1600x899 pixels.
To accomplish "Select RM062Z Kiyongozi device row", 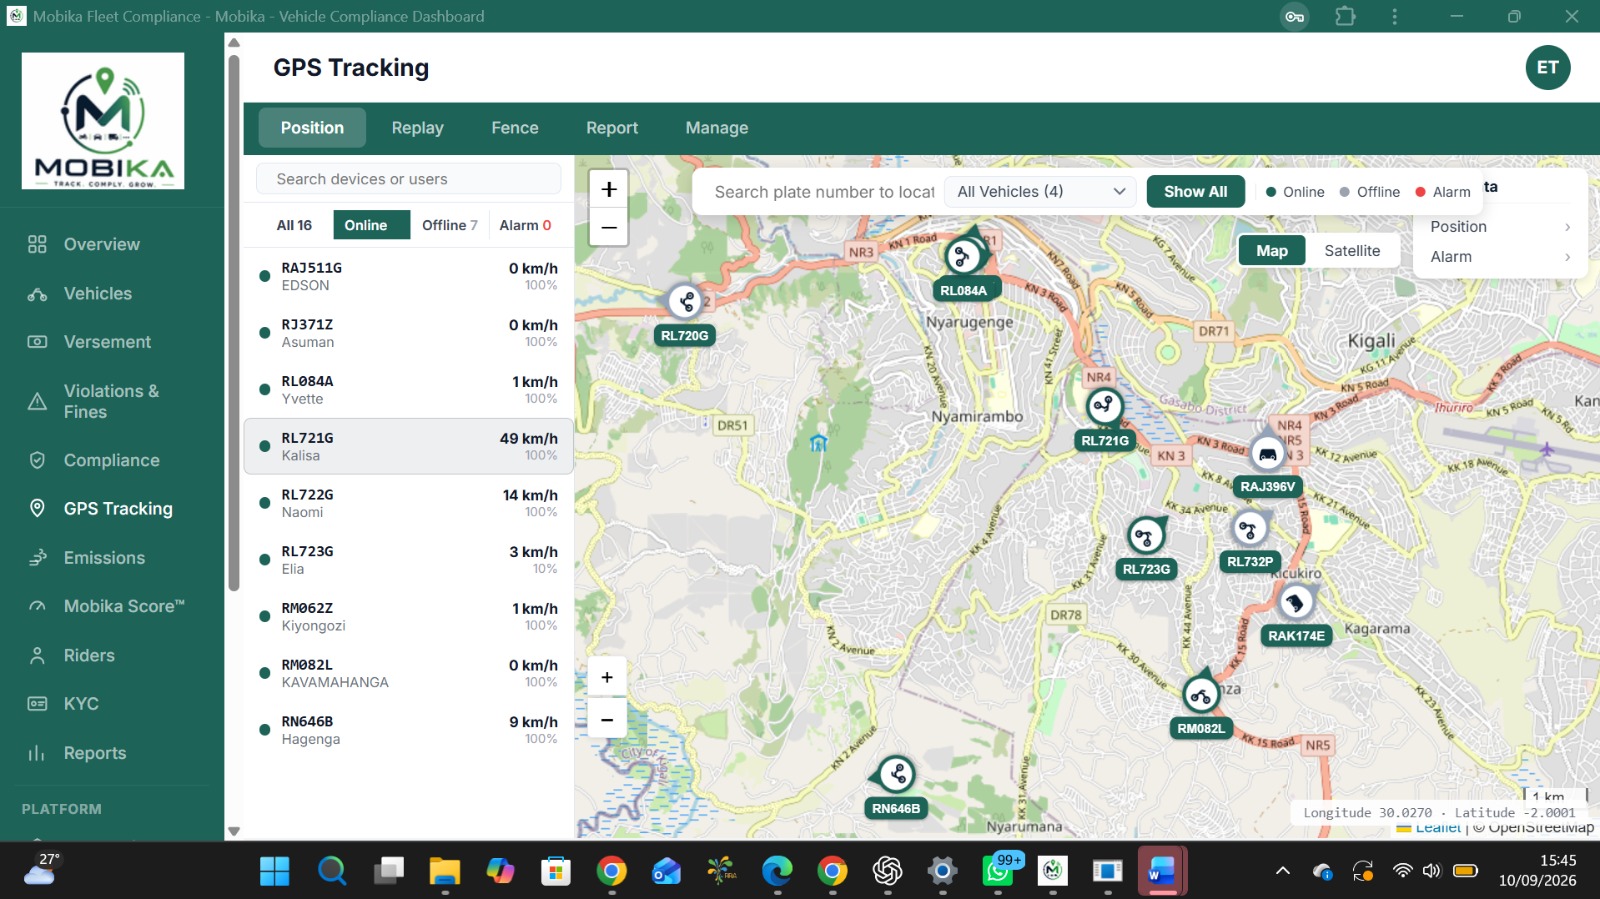I will click(409, 617).
